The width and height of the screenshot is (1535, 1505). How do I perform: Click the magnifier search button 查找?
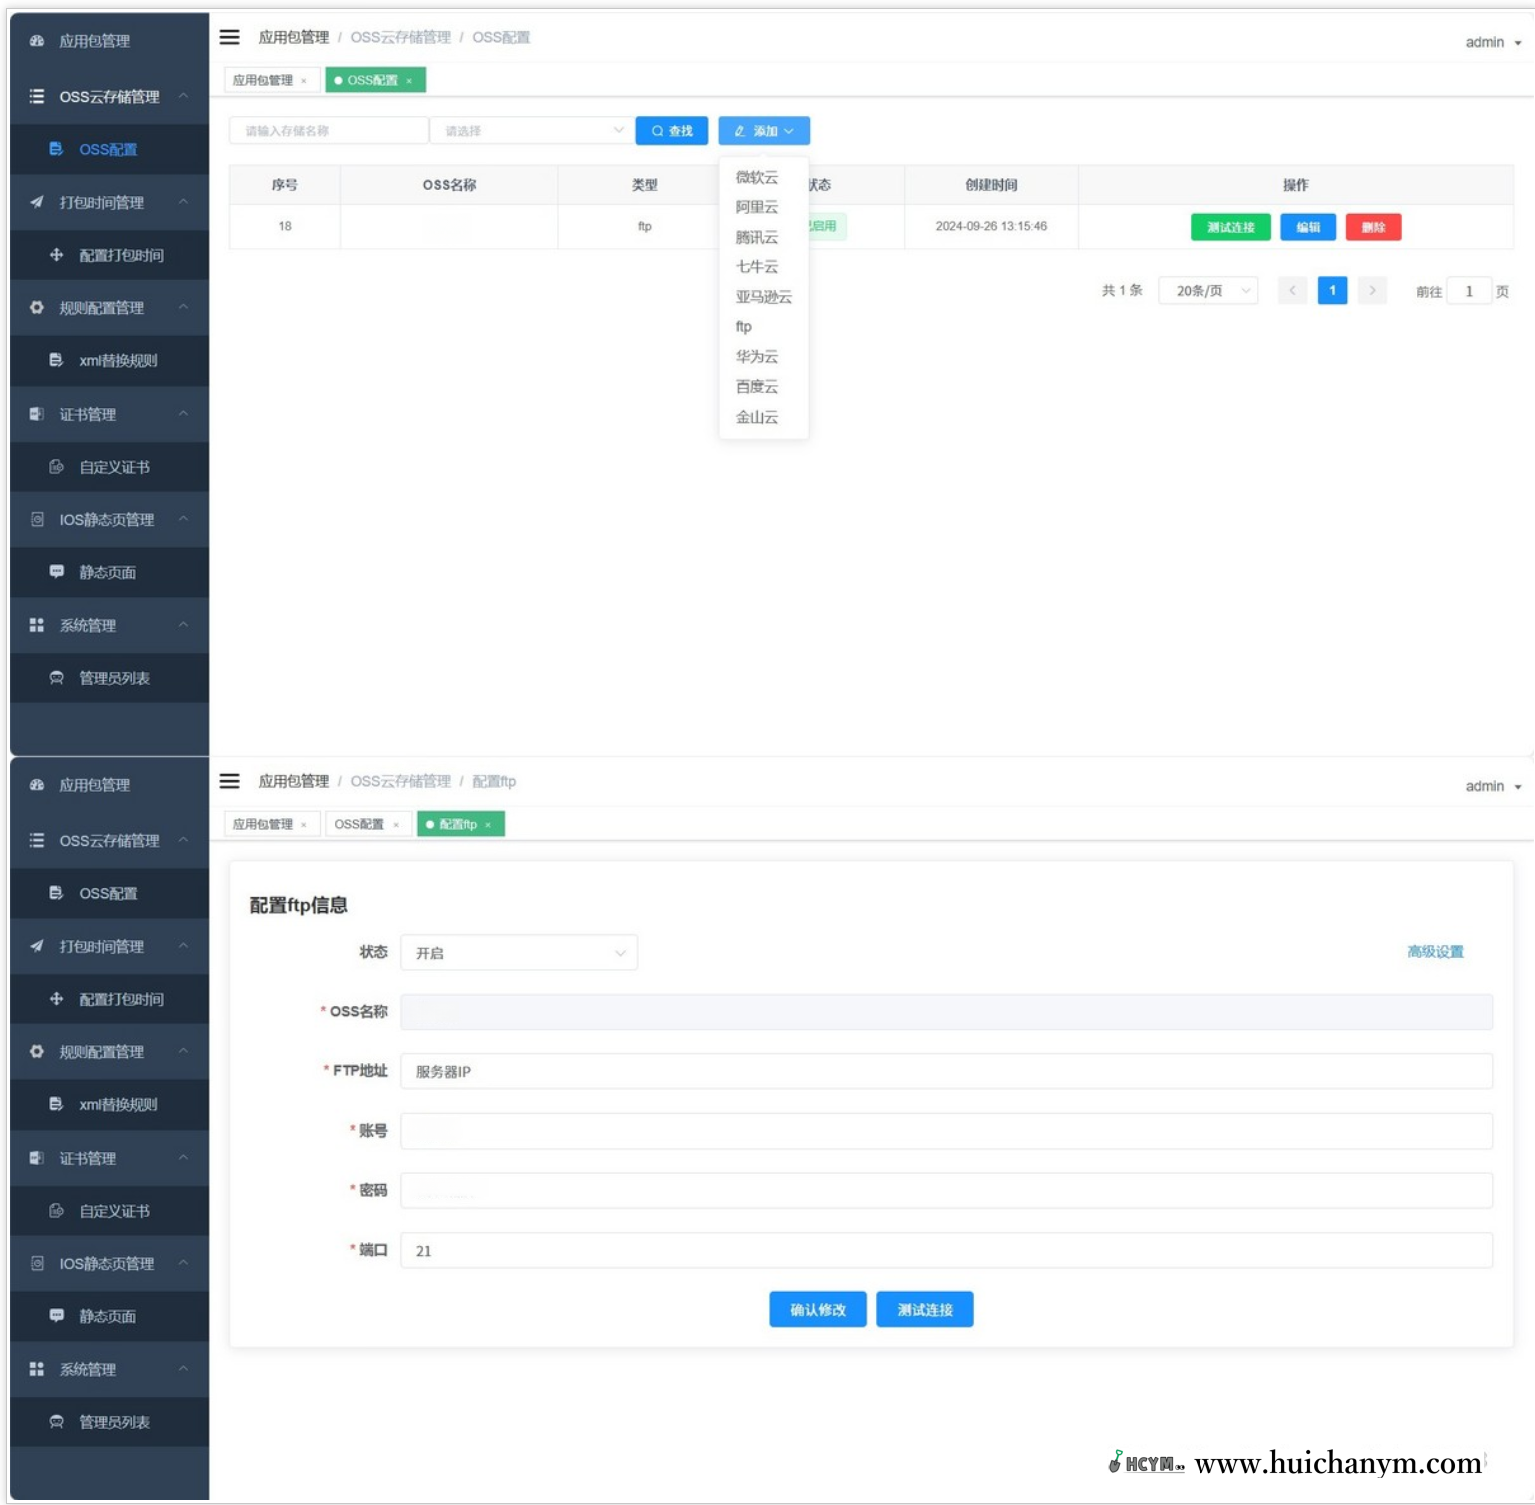coord(672,131)
